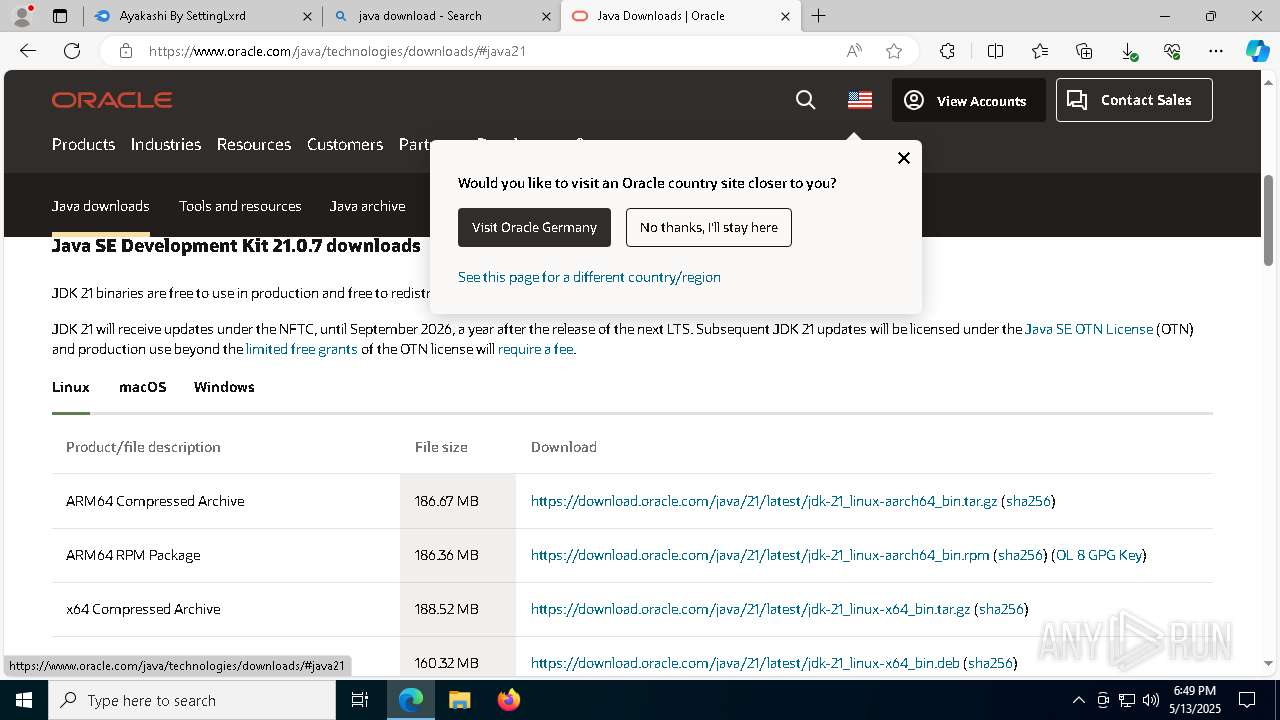Open Java archive sub-navigation
This screenshot has width=1280, height=720.
368,206
